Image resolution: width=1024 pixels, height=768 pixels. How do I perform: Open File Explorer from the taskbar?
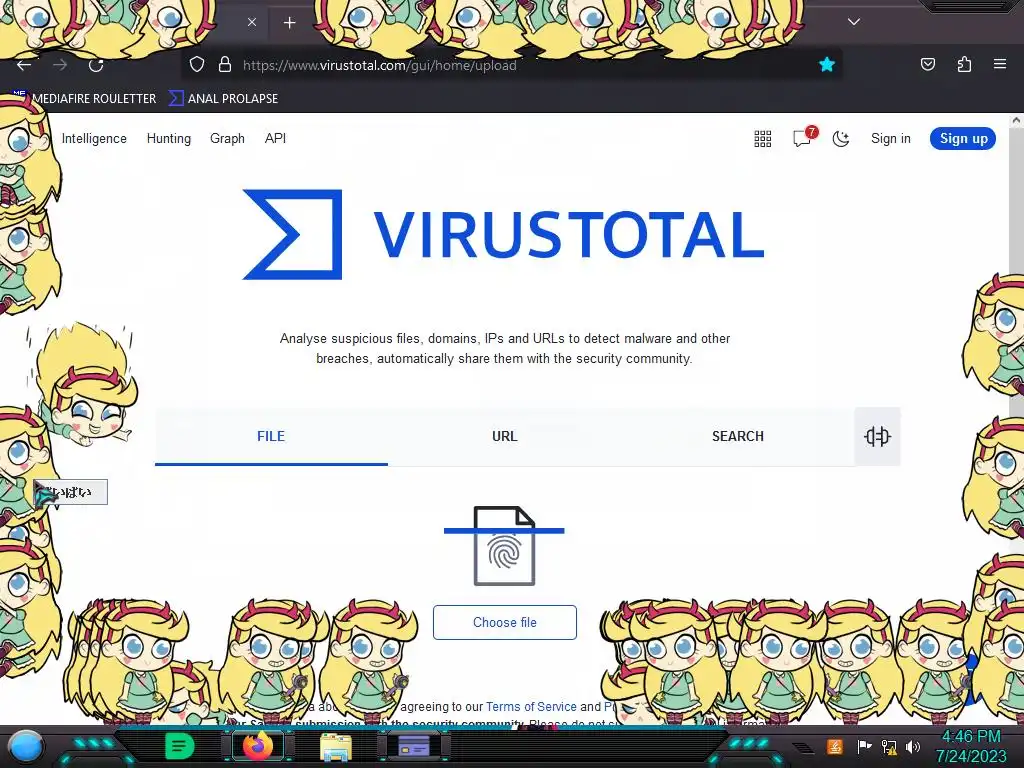point(336,746)
